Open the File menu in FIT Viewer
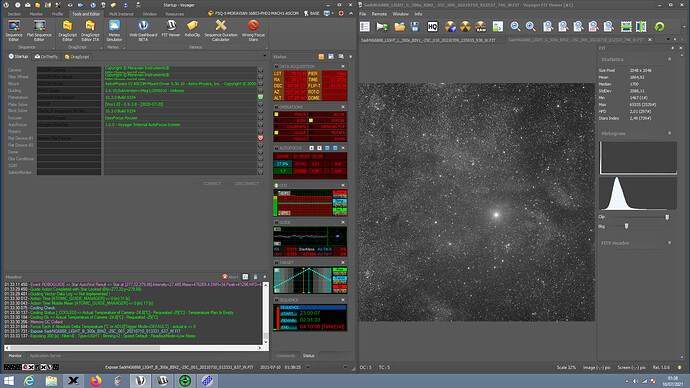This screenshot has height=388, width=690. (x=363, y=14)
